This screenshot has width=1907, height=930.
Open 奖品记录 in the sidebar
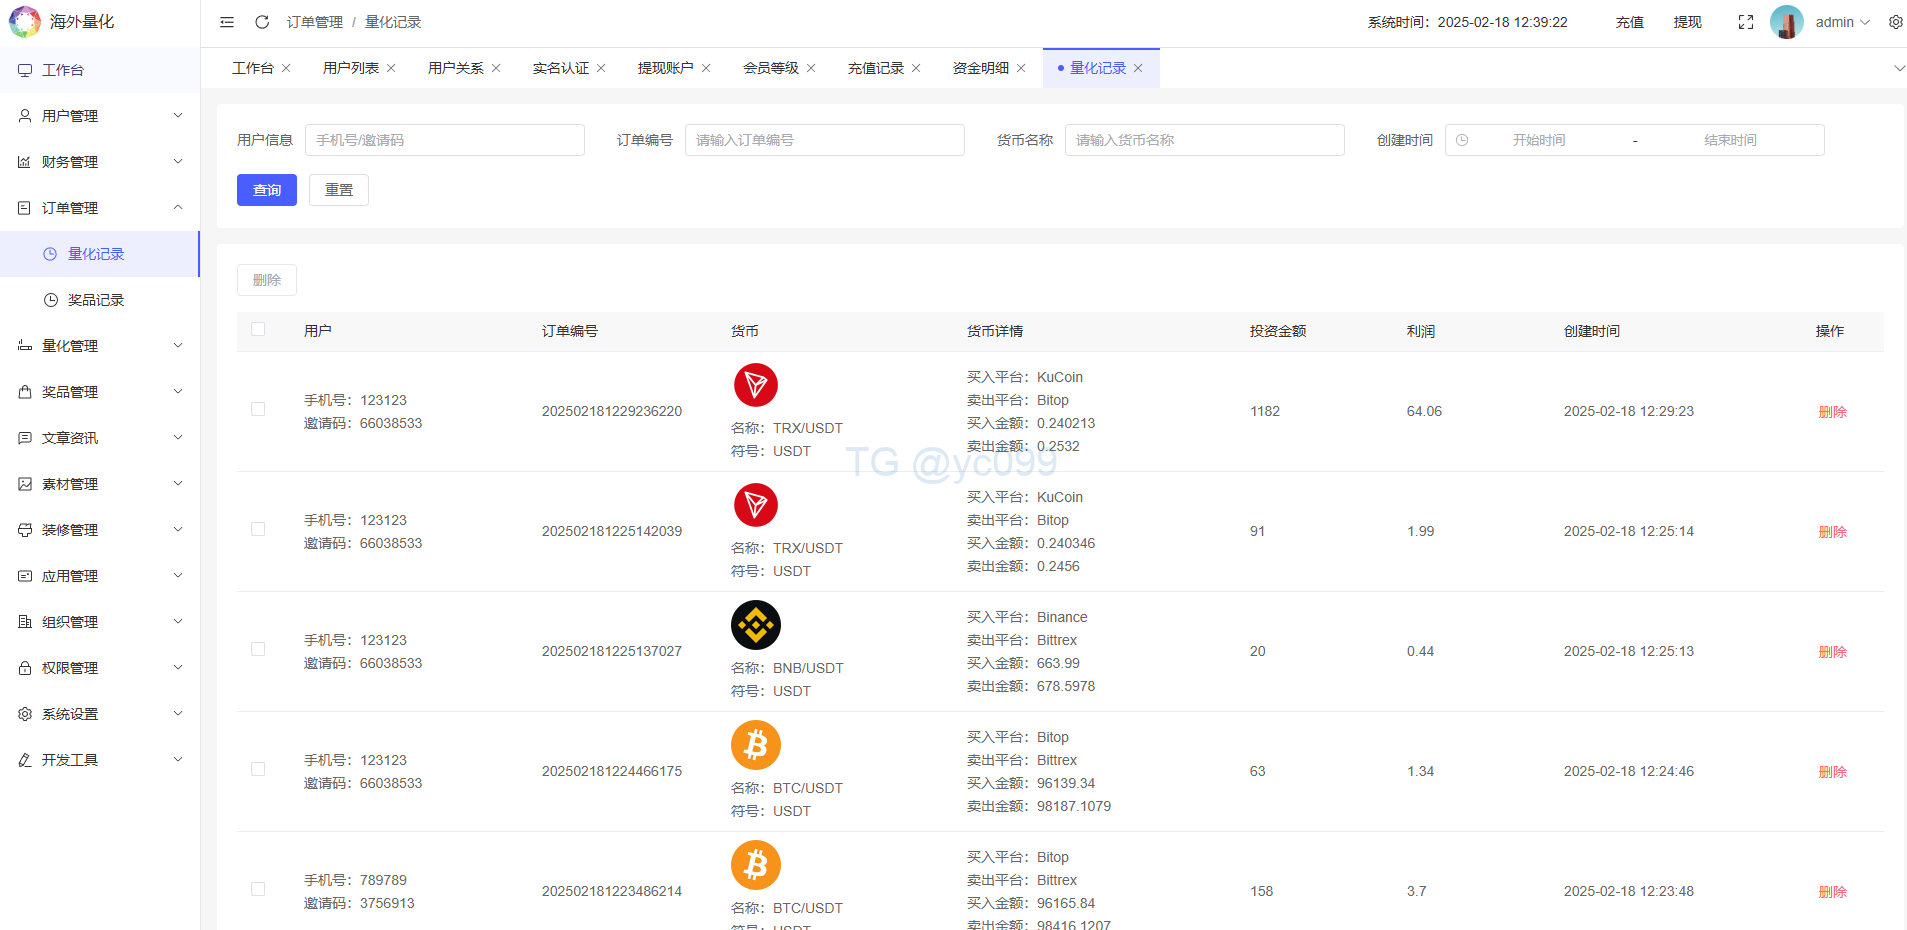tap(96, 300)
